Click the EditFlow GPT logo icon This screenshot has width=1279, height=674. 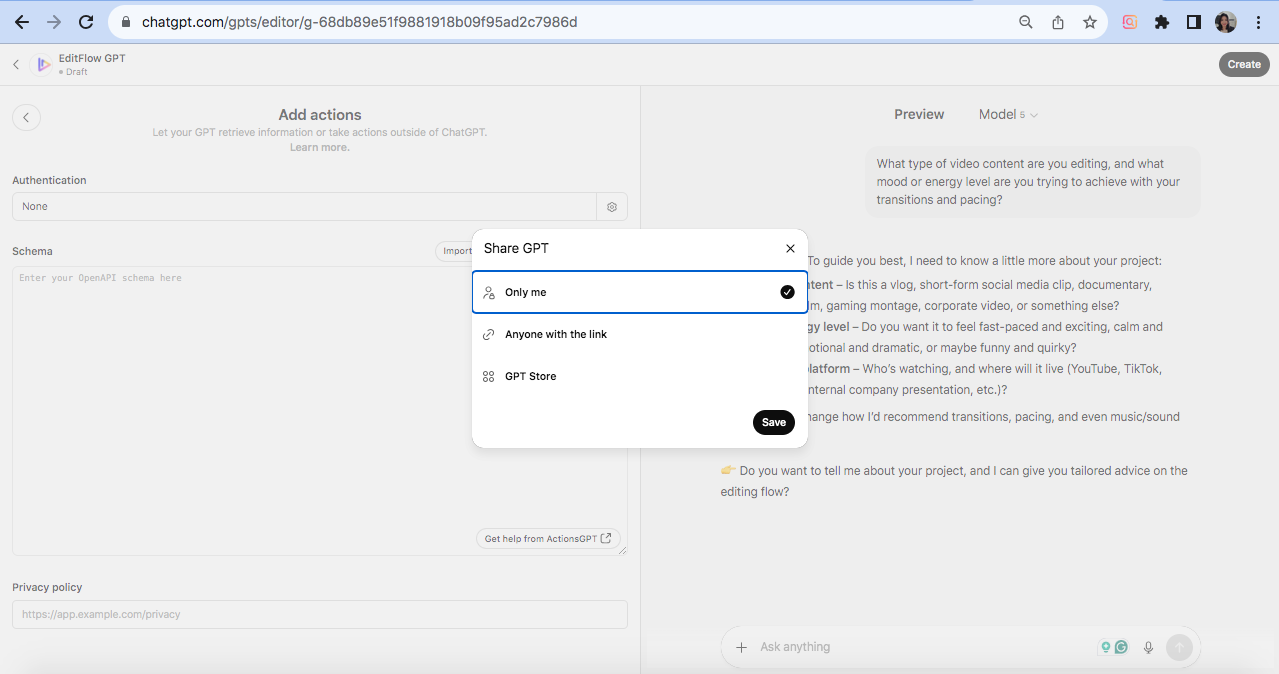(x=43, y=65)
